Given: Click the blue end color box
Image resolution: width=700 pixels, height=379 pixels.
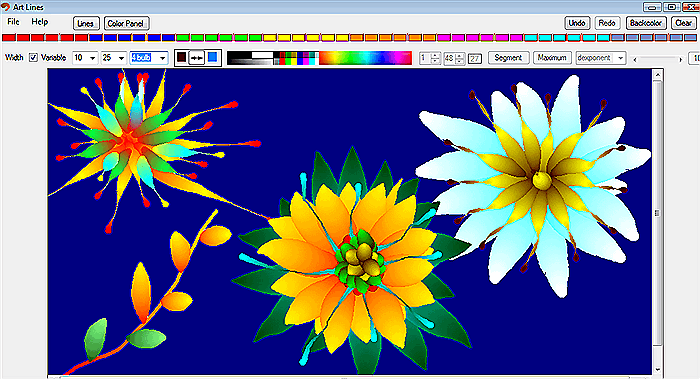Looking at the screenshot, I should (212, 58).
